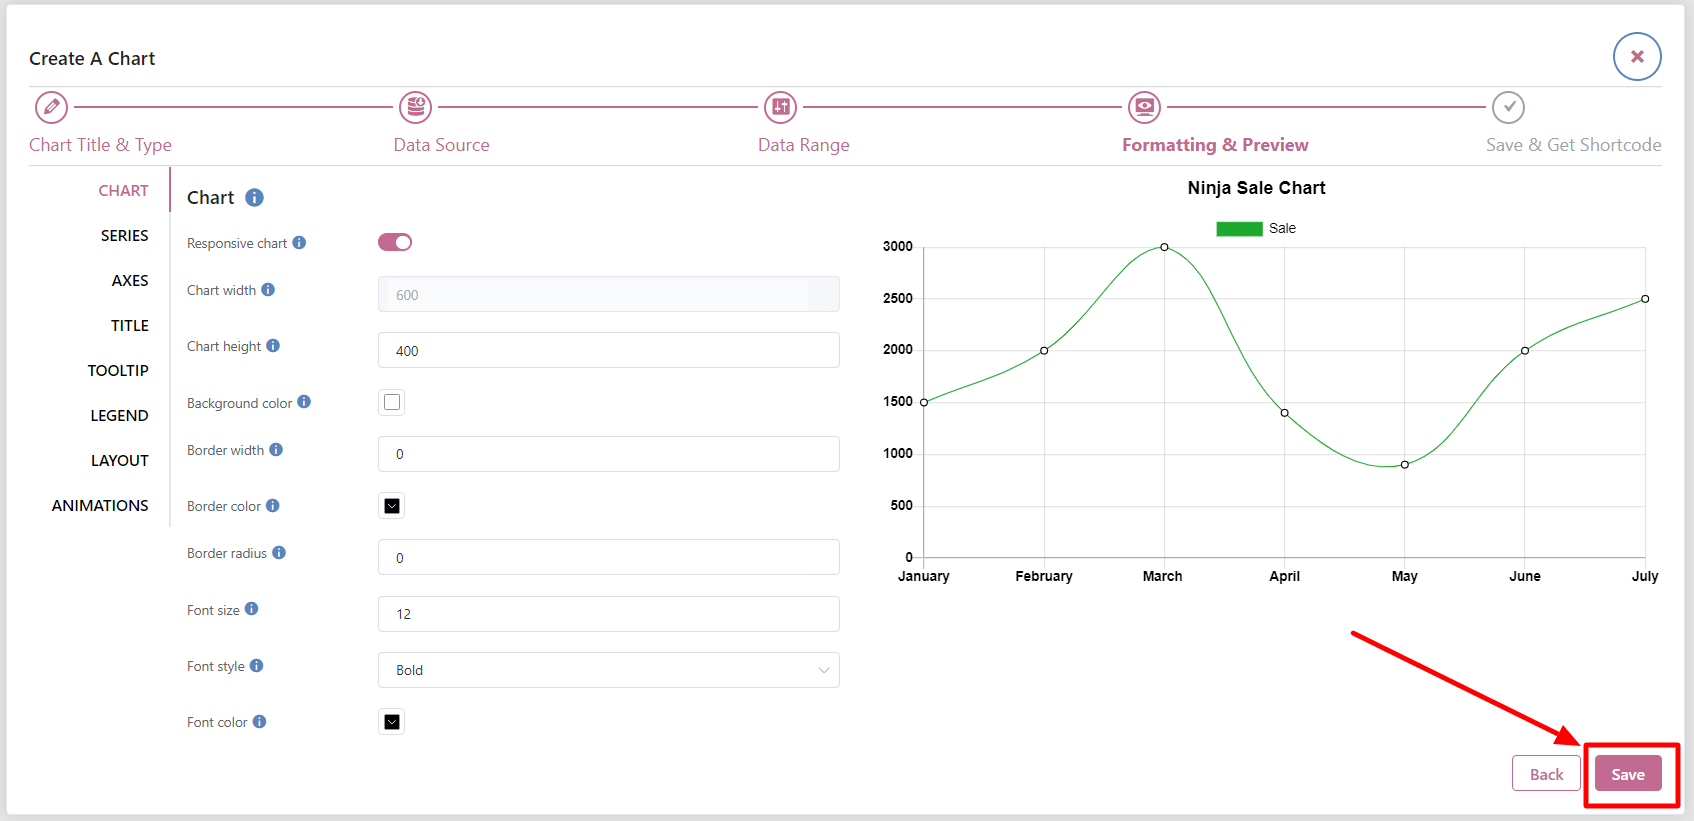The height and width of the screenshot is (821, 1694).
Task: Click the March data point on chart
Action: point(1164,247)
